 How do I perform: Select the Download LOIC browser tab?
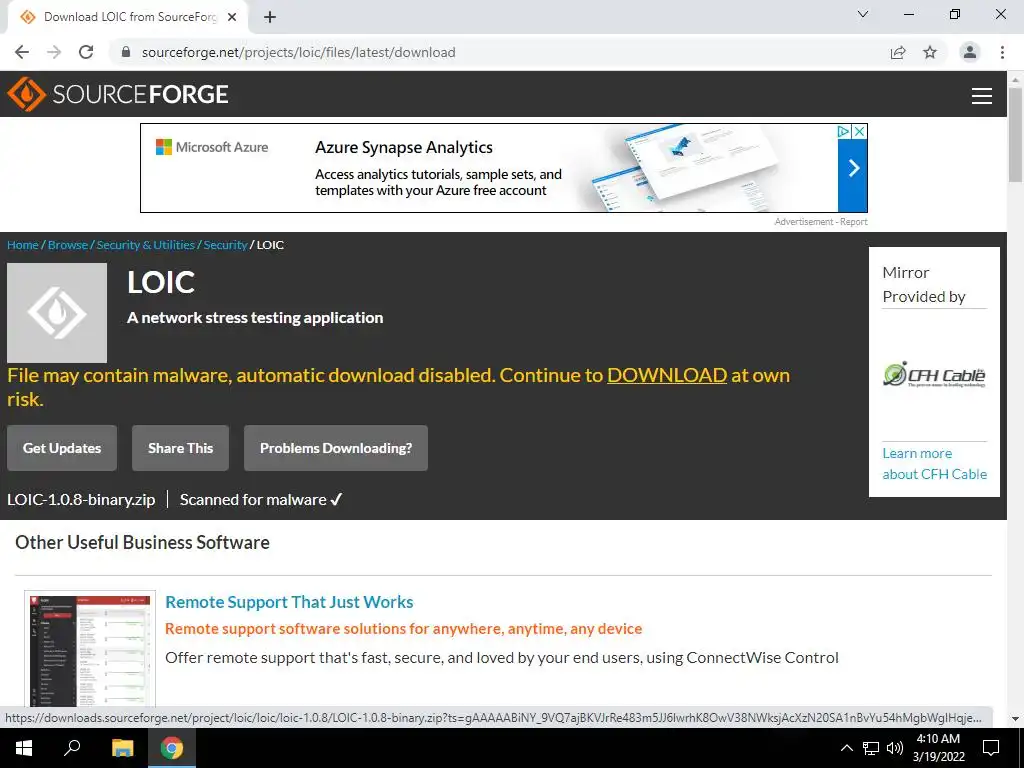tap(127, 17)
